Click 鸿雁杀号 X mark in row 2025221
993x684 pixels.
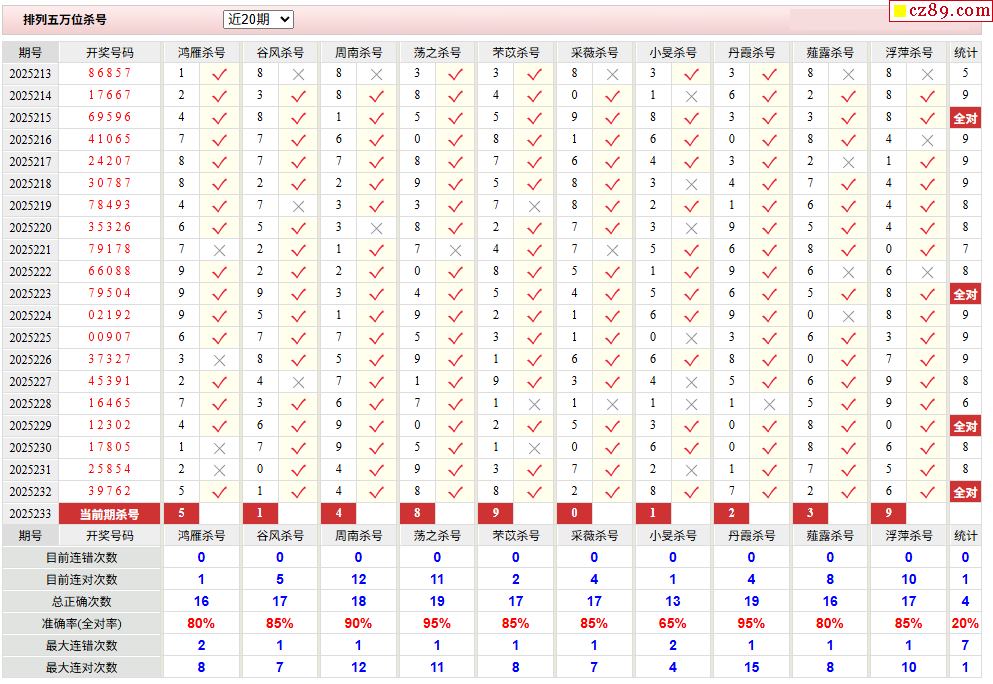click(219, 250)
